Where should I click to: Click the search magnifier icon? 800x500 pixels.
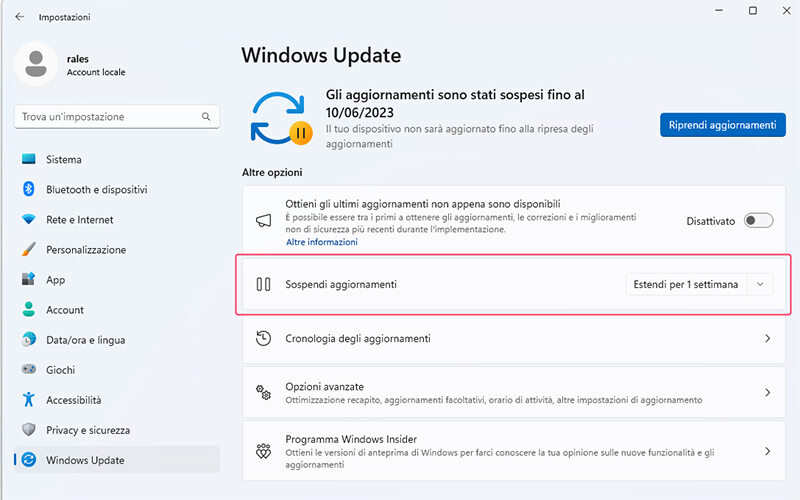[x=206, y=116]
